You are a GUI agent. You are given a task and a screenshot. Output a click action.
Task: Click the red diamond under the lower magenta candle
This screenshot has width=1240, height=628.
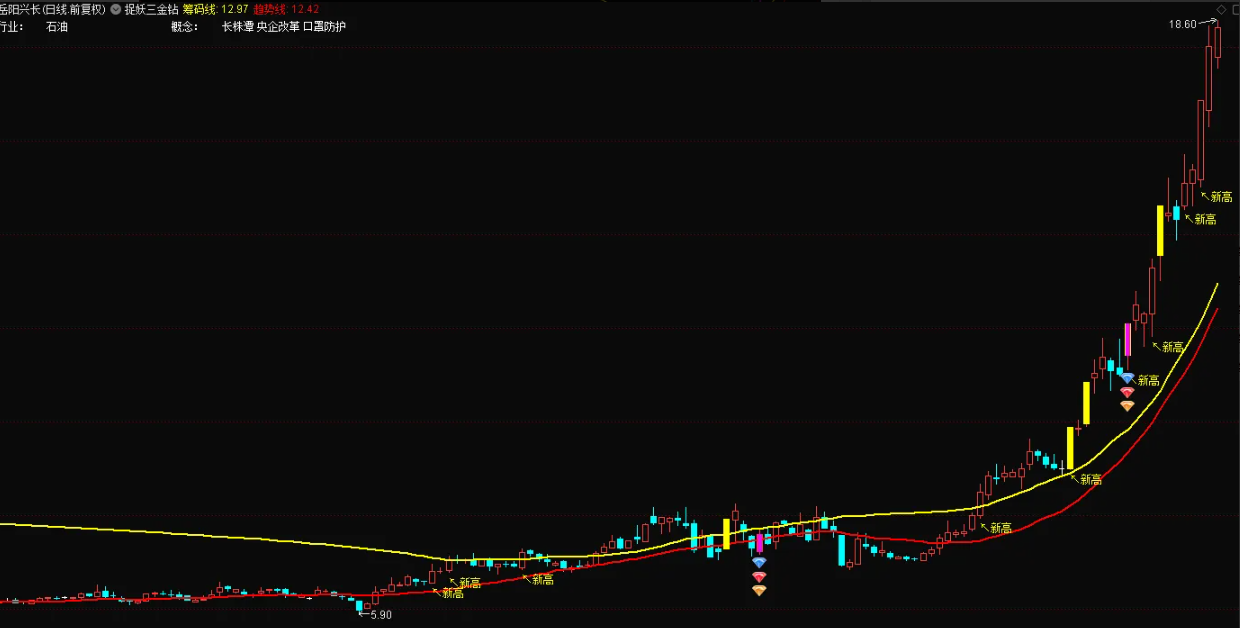point(759,577)
